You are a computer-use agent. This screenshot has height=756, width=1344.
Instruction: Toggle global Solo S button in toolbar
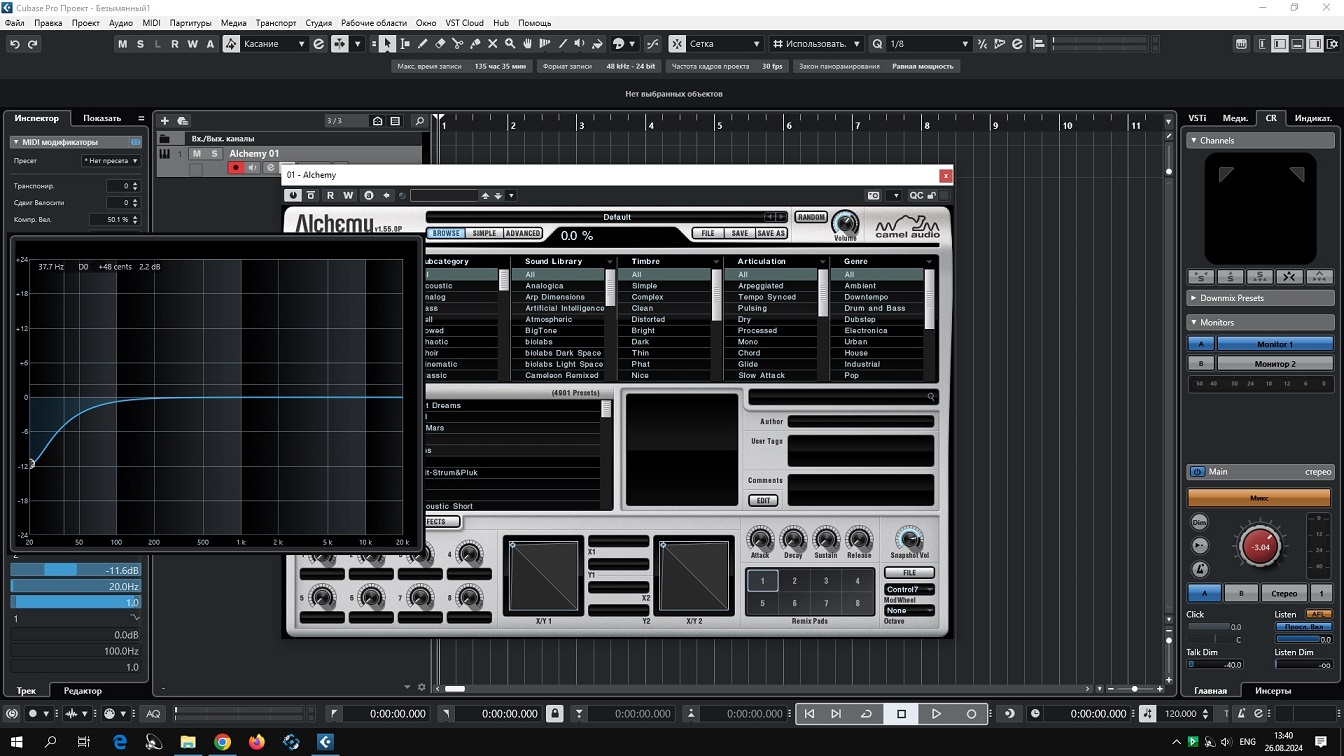coord(140,44)
